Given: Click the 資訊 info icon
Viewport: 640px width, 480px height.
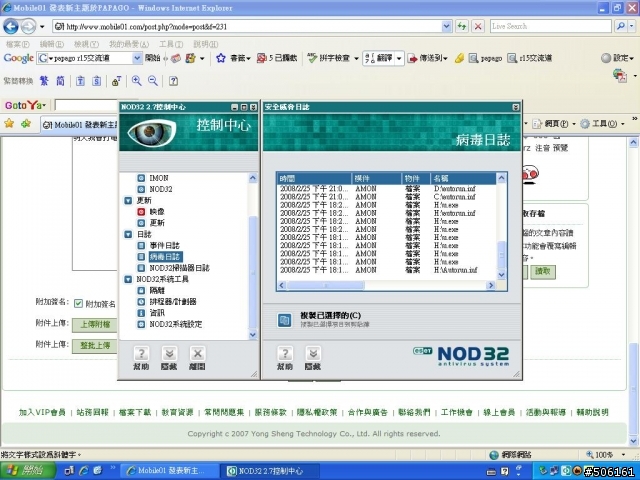Looking at the screenshot, I should point(141,313).
